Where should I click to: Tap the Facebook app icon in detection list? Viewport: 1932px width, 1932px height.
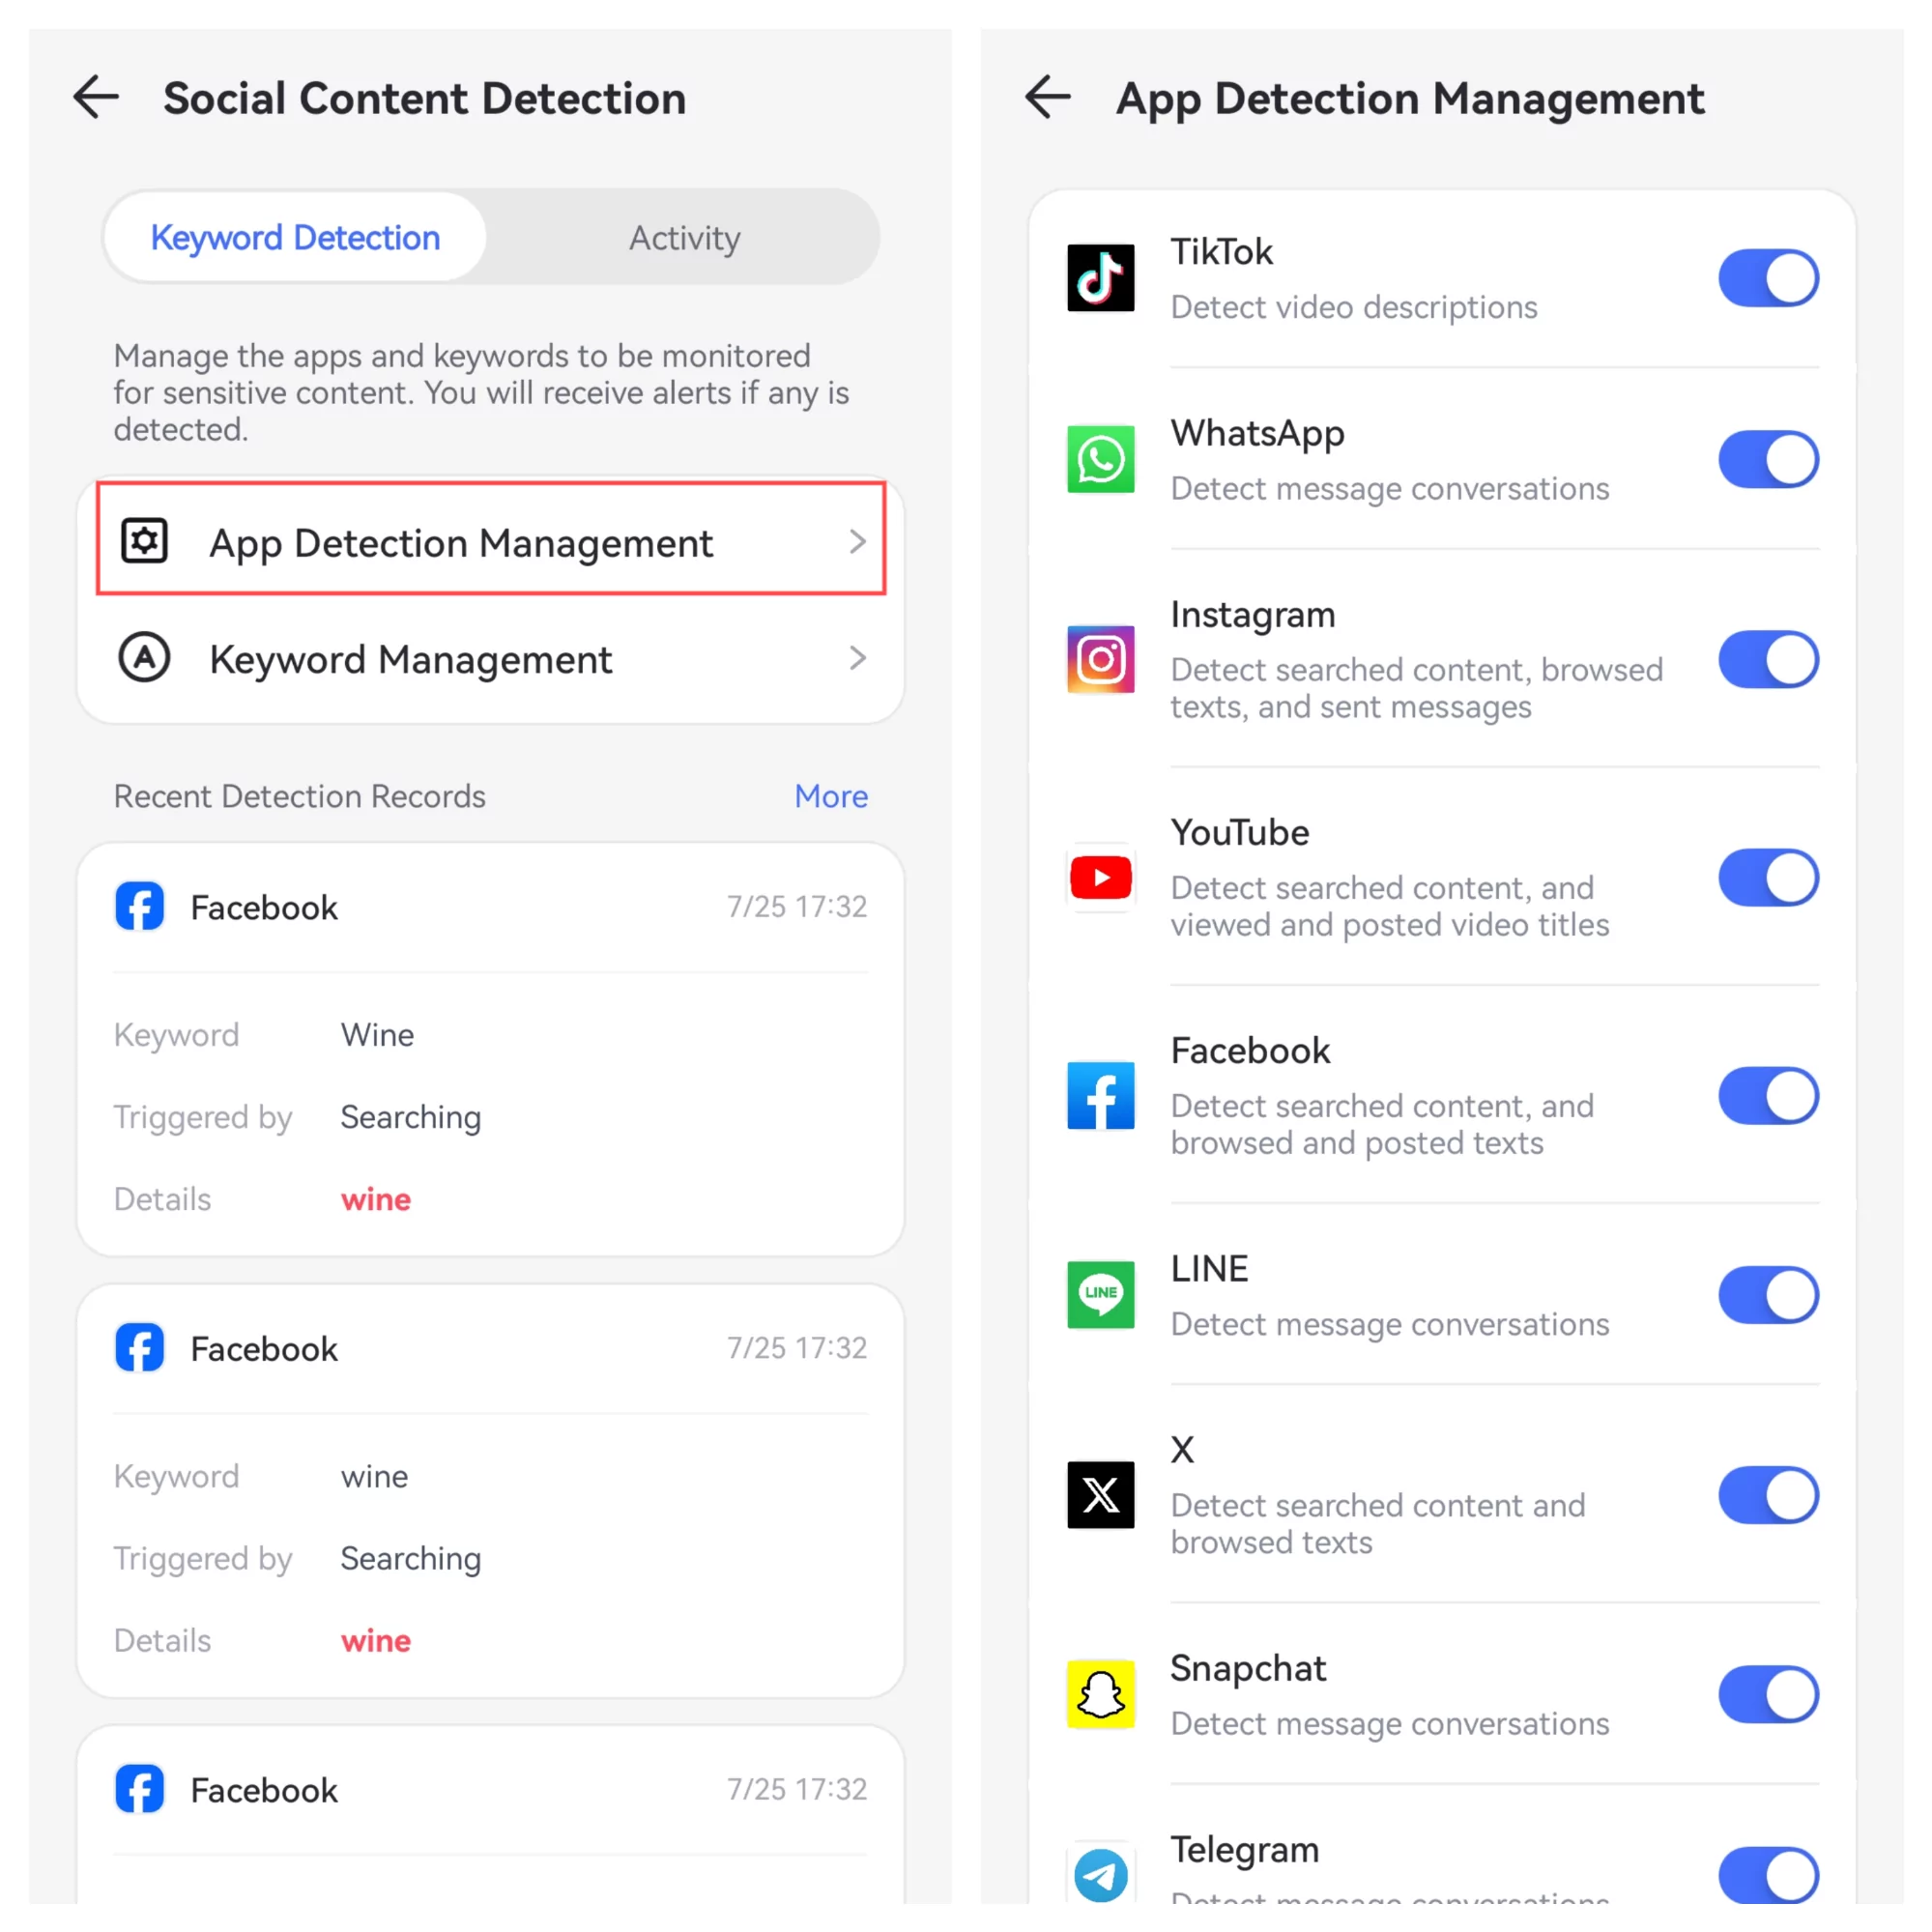1099,1099
